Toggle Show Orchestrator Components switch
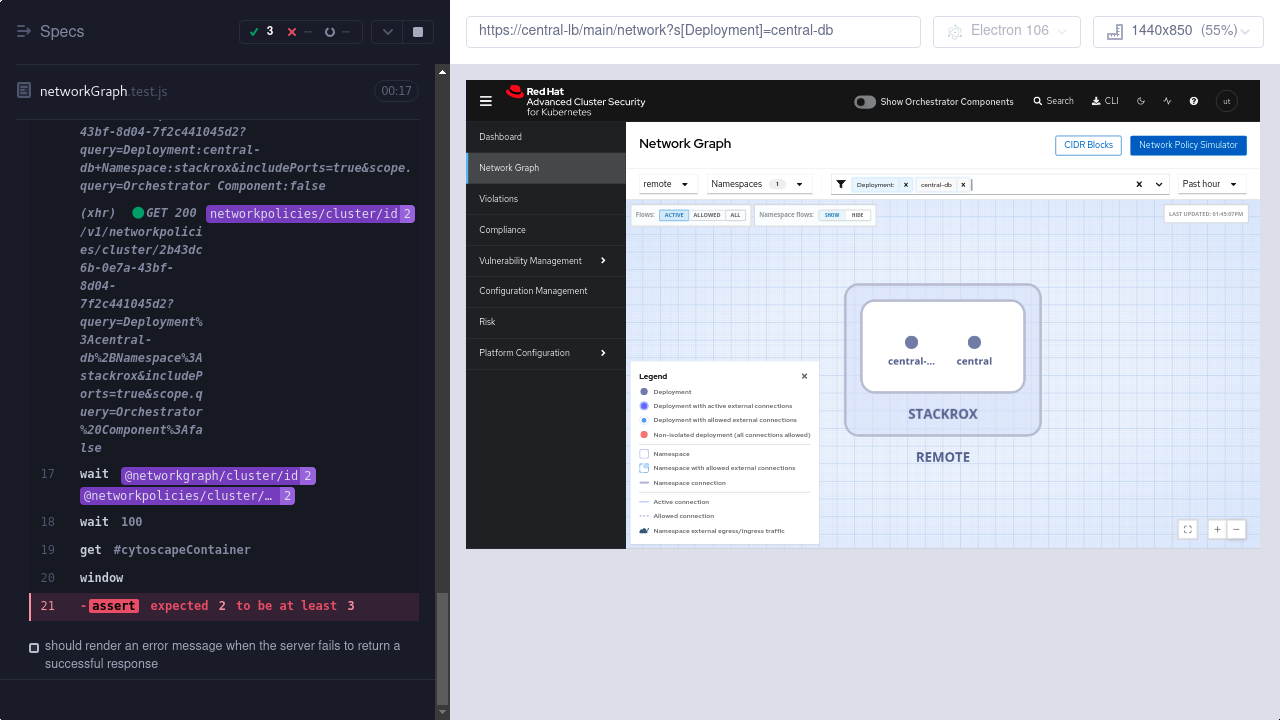The width and height of the screenshot is (1280, 720). click(x=865, y=102)
